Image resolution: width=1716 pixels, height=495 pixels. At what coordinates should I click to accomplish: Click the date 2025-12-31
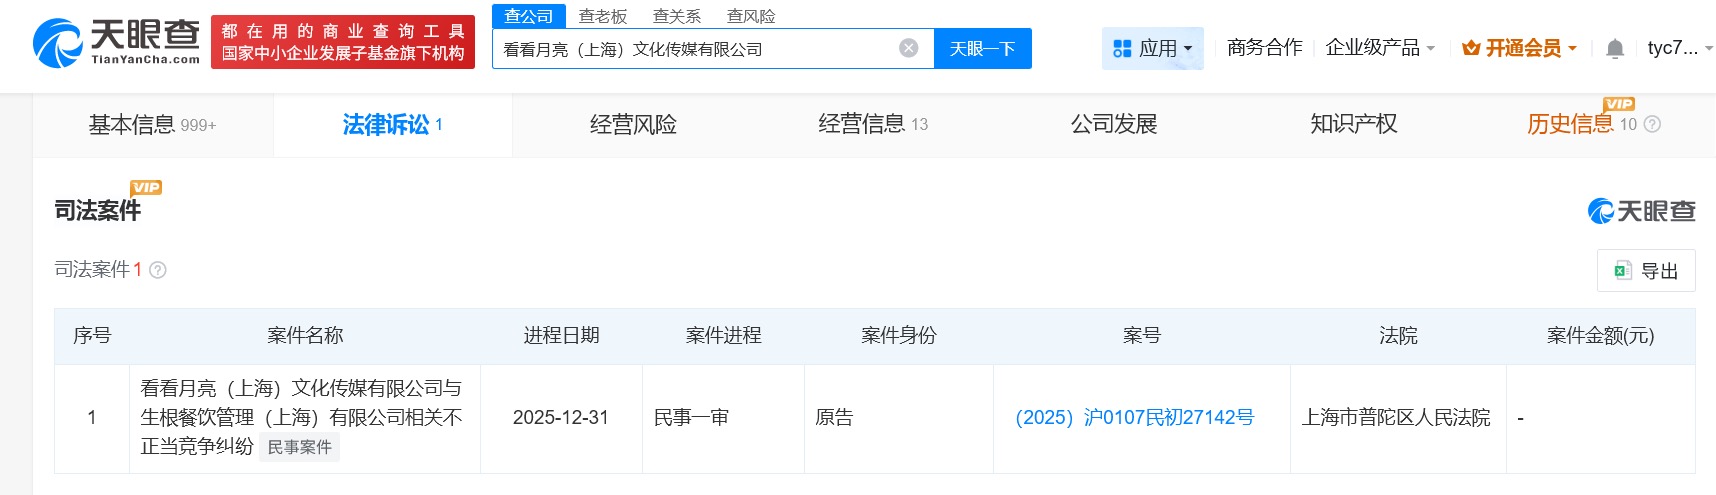tap(561, 417)
